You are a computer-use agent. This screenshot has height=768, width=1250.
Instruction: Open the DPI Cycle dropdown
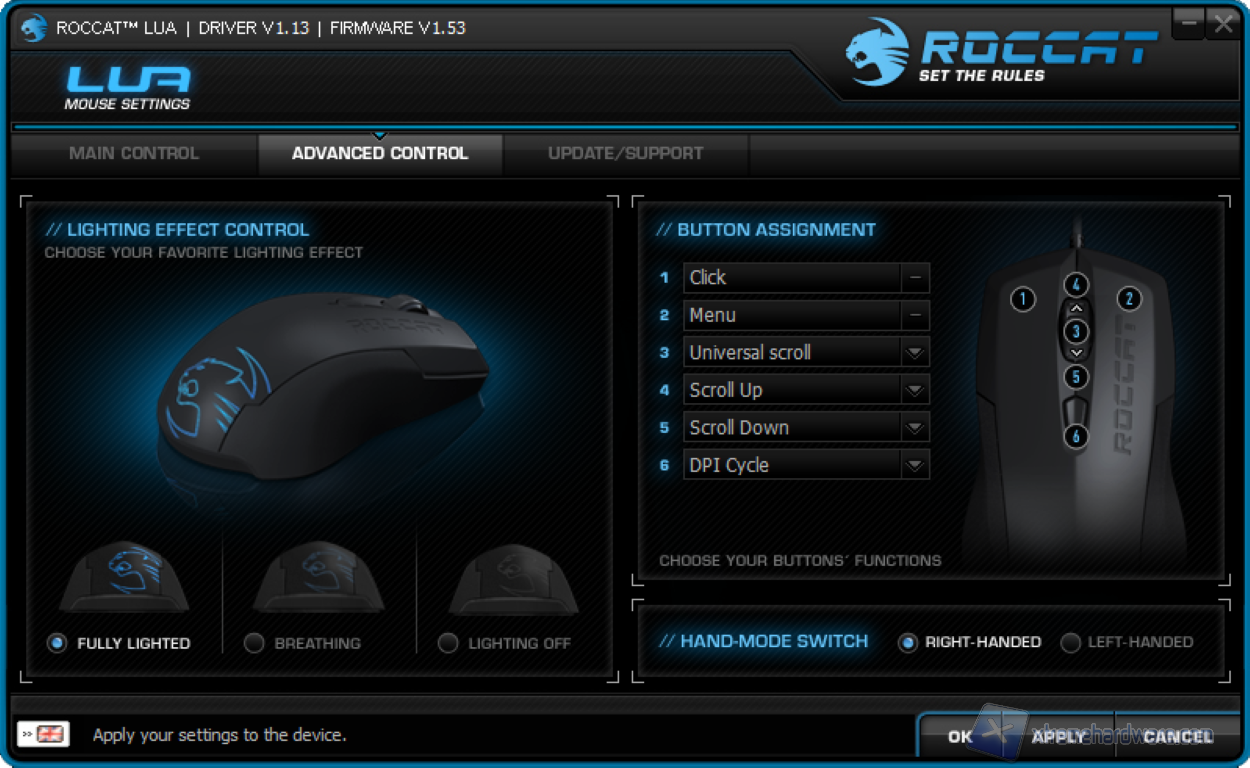[913, 465]
